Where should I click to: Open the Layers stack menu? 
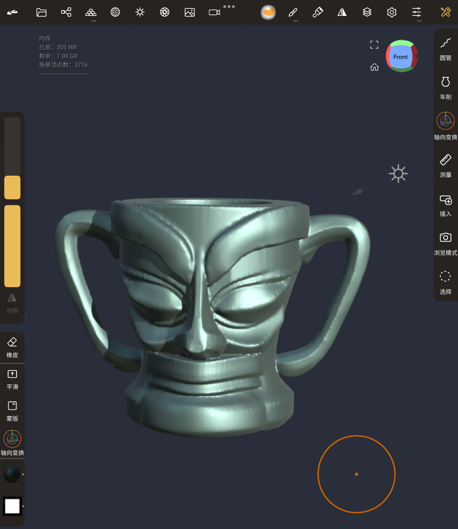(x=367, y=12)
